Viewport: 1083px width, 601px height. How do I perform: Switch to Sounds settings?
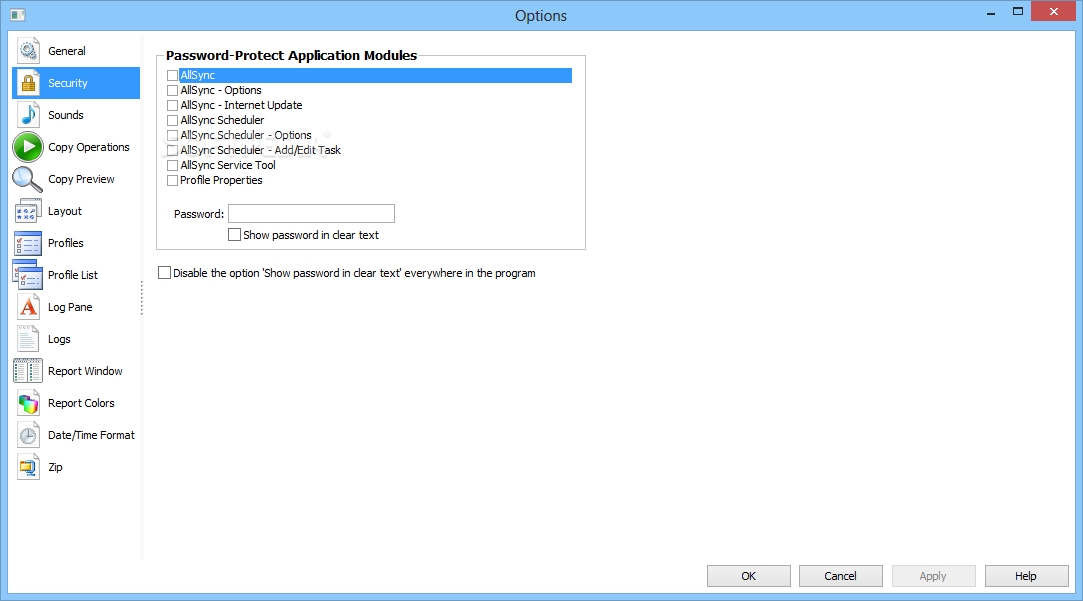click(66, 115)
